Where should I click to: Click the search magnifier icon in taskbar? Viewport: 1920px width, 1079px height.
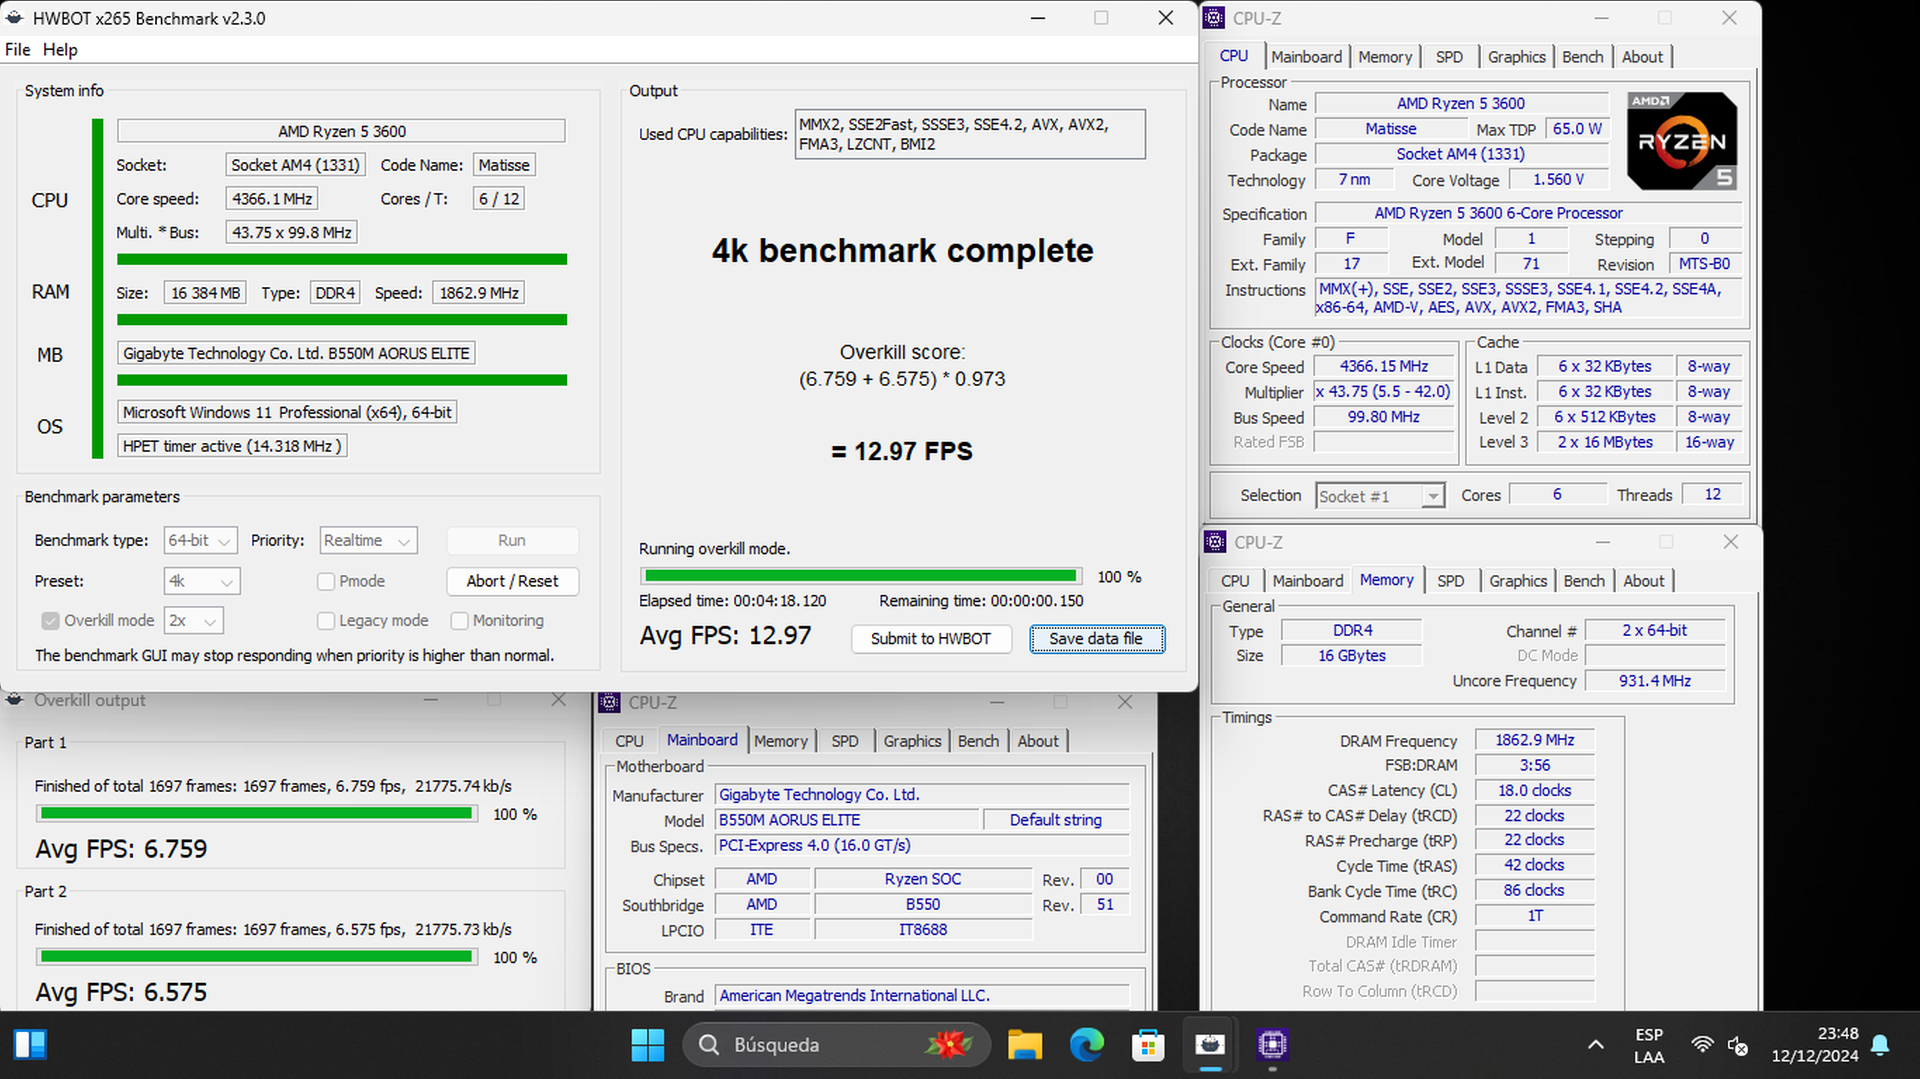(x=709, y=1045)
